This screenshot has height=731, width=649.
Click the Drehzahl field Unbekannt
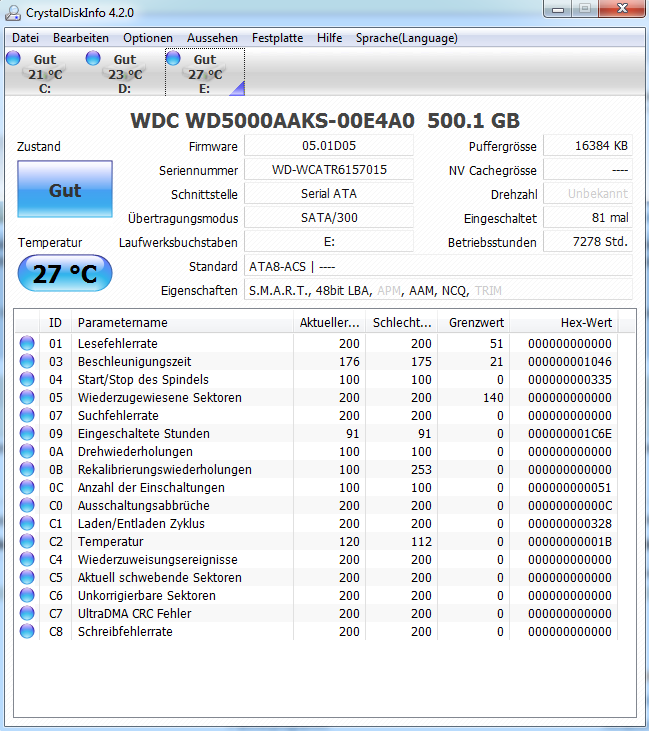[588, 194]
